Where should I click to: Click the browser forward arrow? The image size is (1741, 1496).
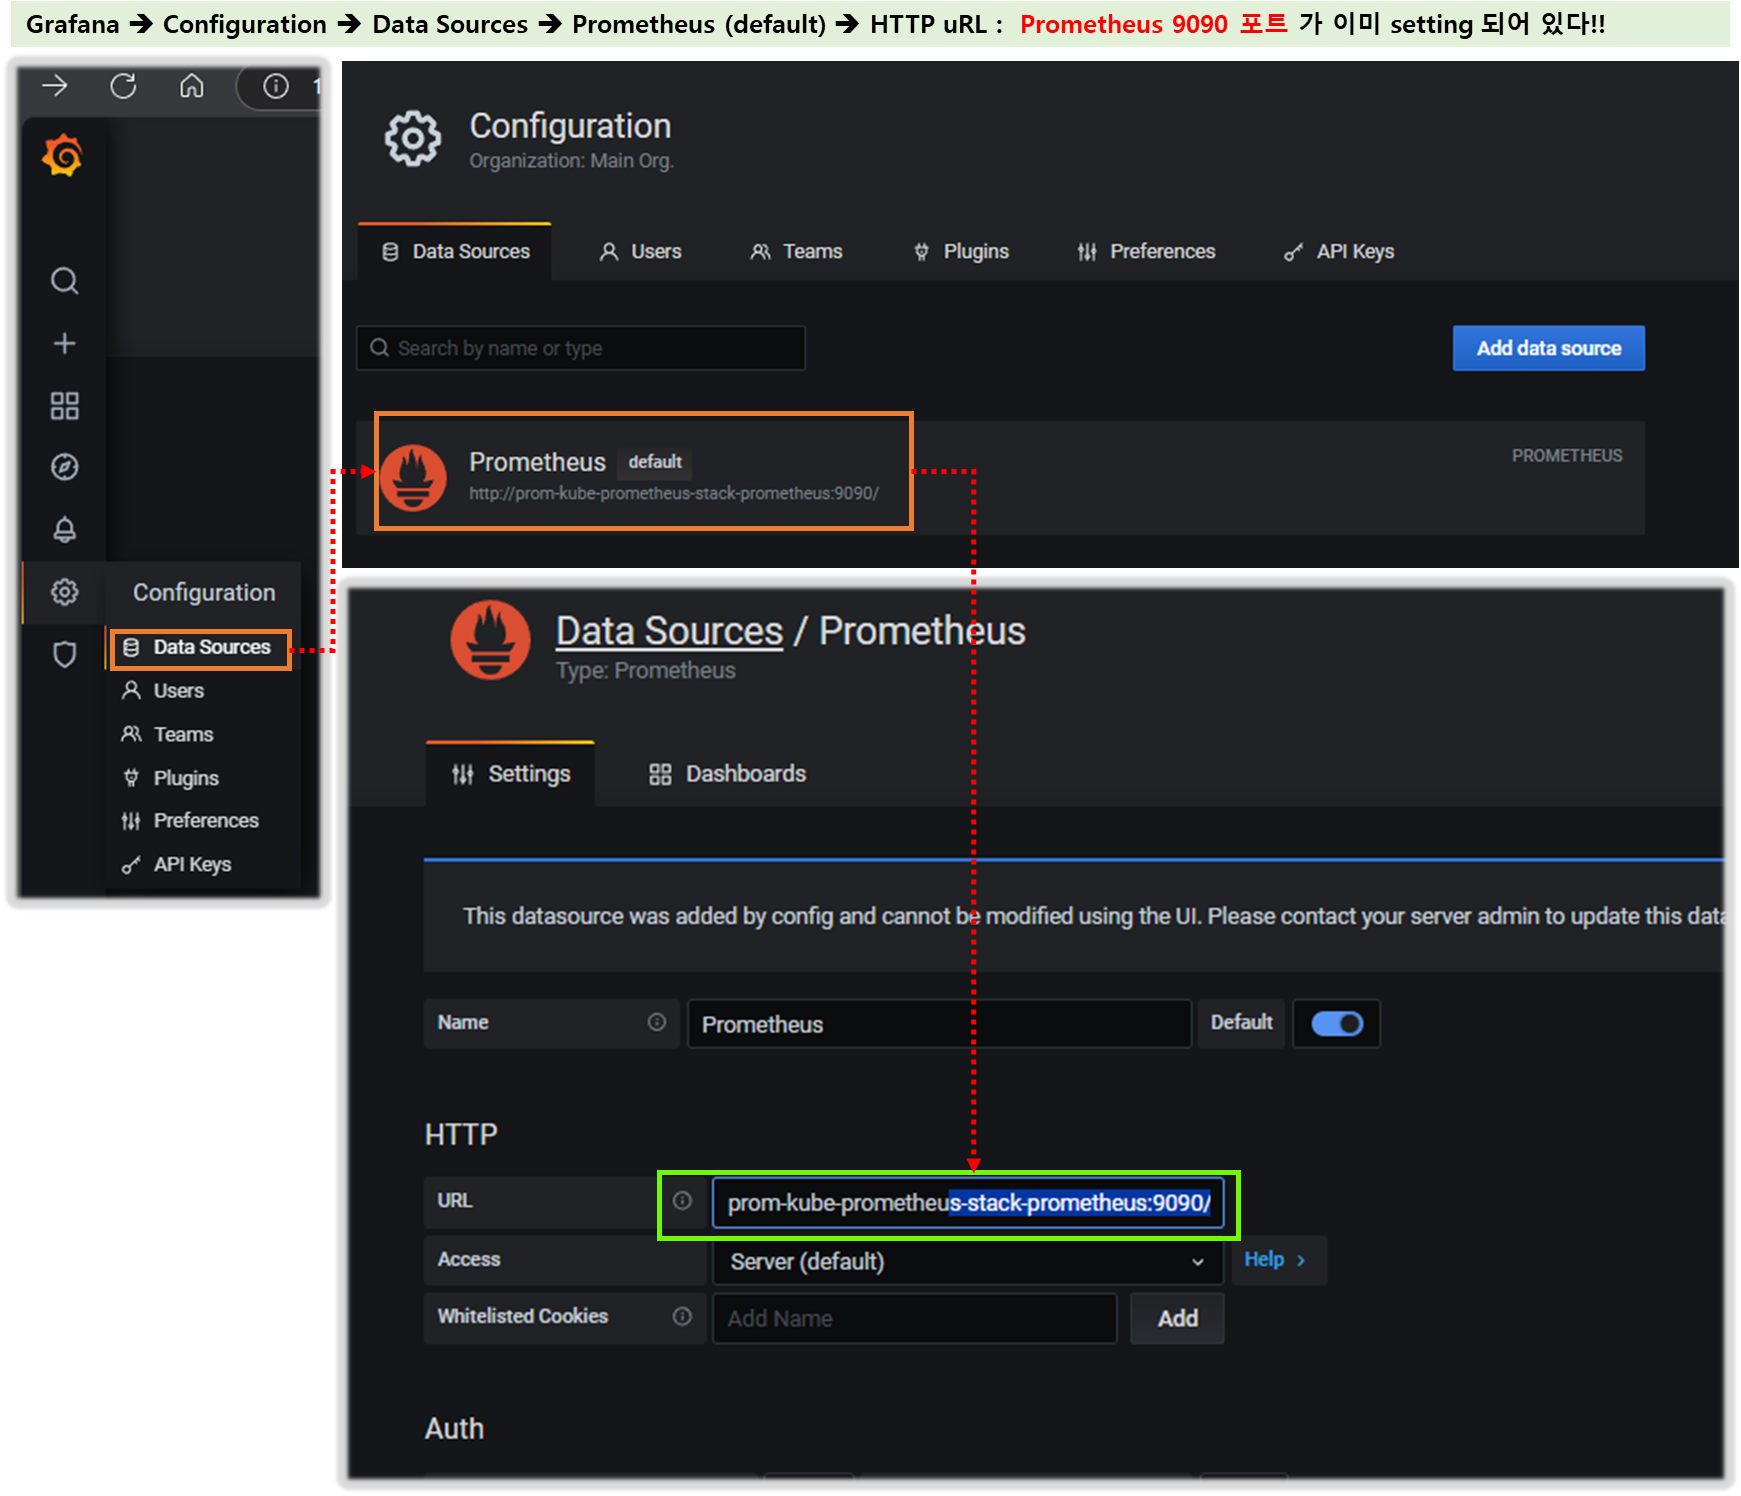(55, 86)
